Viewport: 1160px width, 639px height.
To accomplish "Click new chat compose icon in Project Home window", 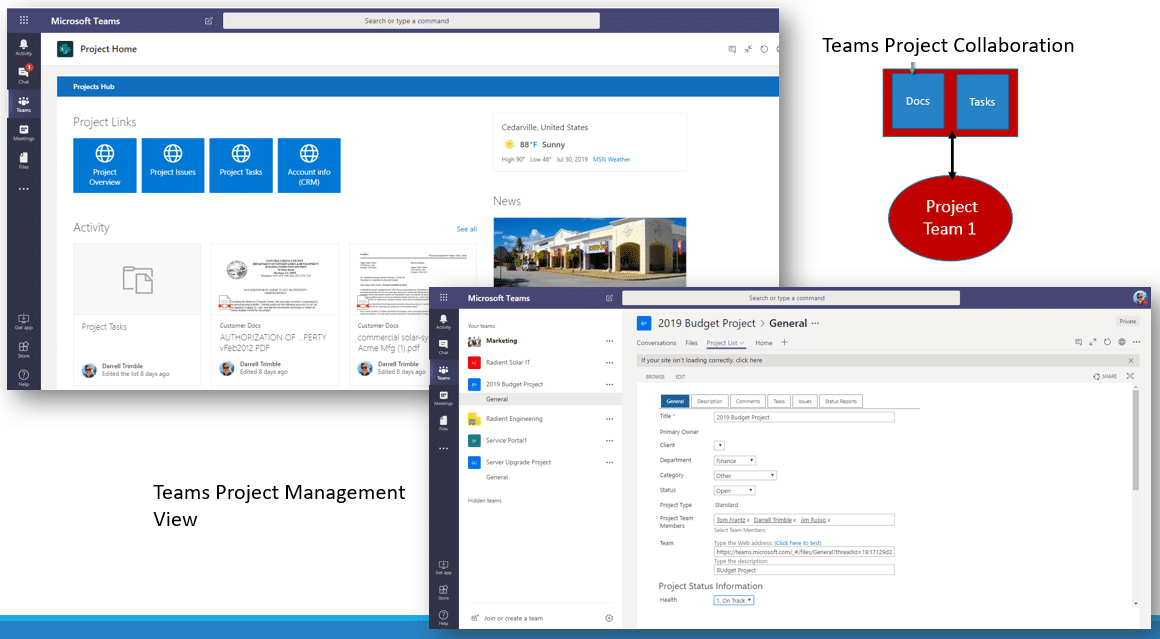I will tap(209, 21).
